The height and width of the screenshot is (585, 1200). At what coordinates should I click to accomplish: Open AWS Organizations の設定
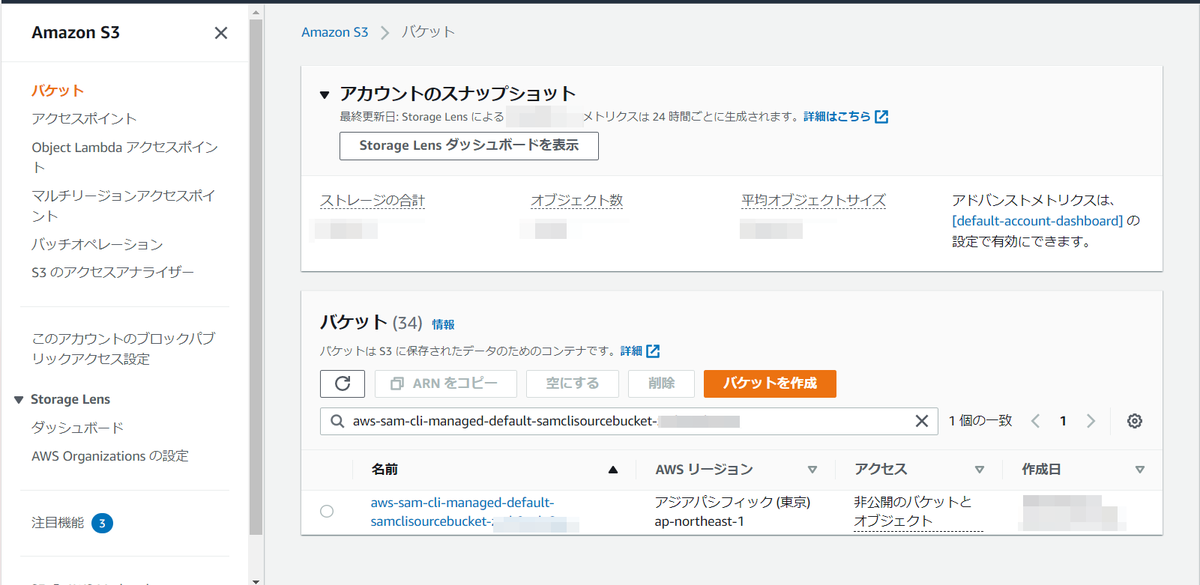point(110,455)
